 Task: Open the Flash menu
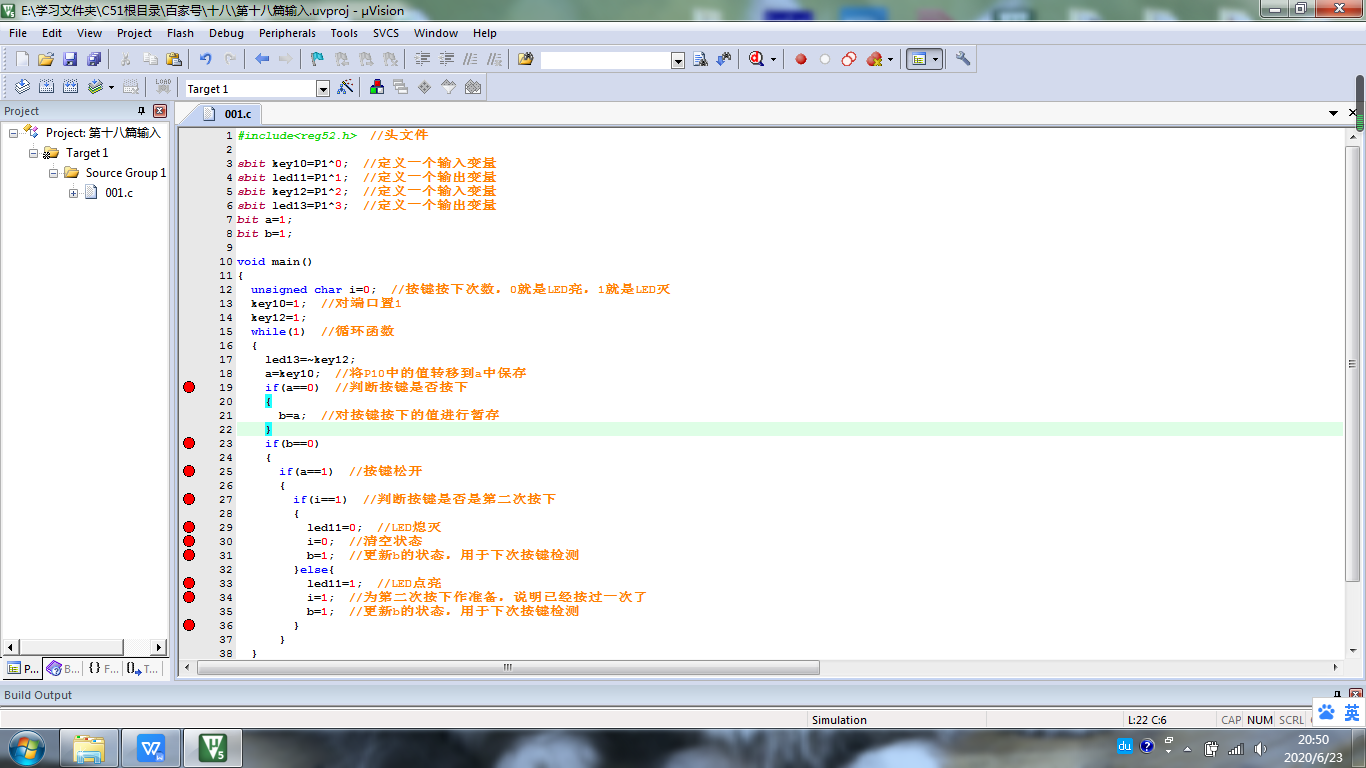click(180, 33)
